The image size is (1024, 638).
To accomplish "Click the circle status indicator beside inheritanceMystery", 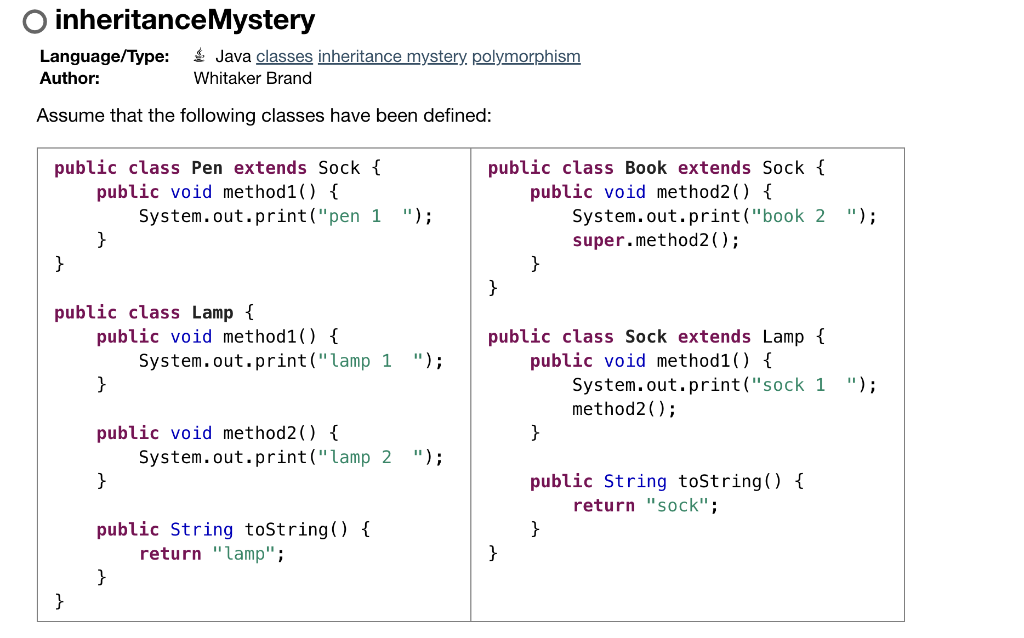I will pyautogui.click(x=35, y=20).
